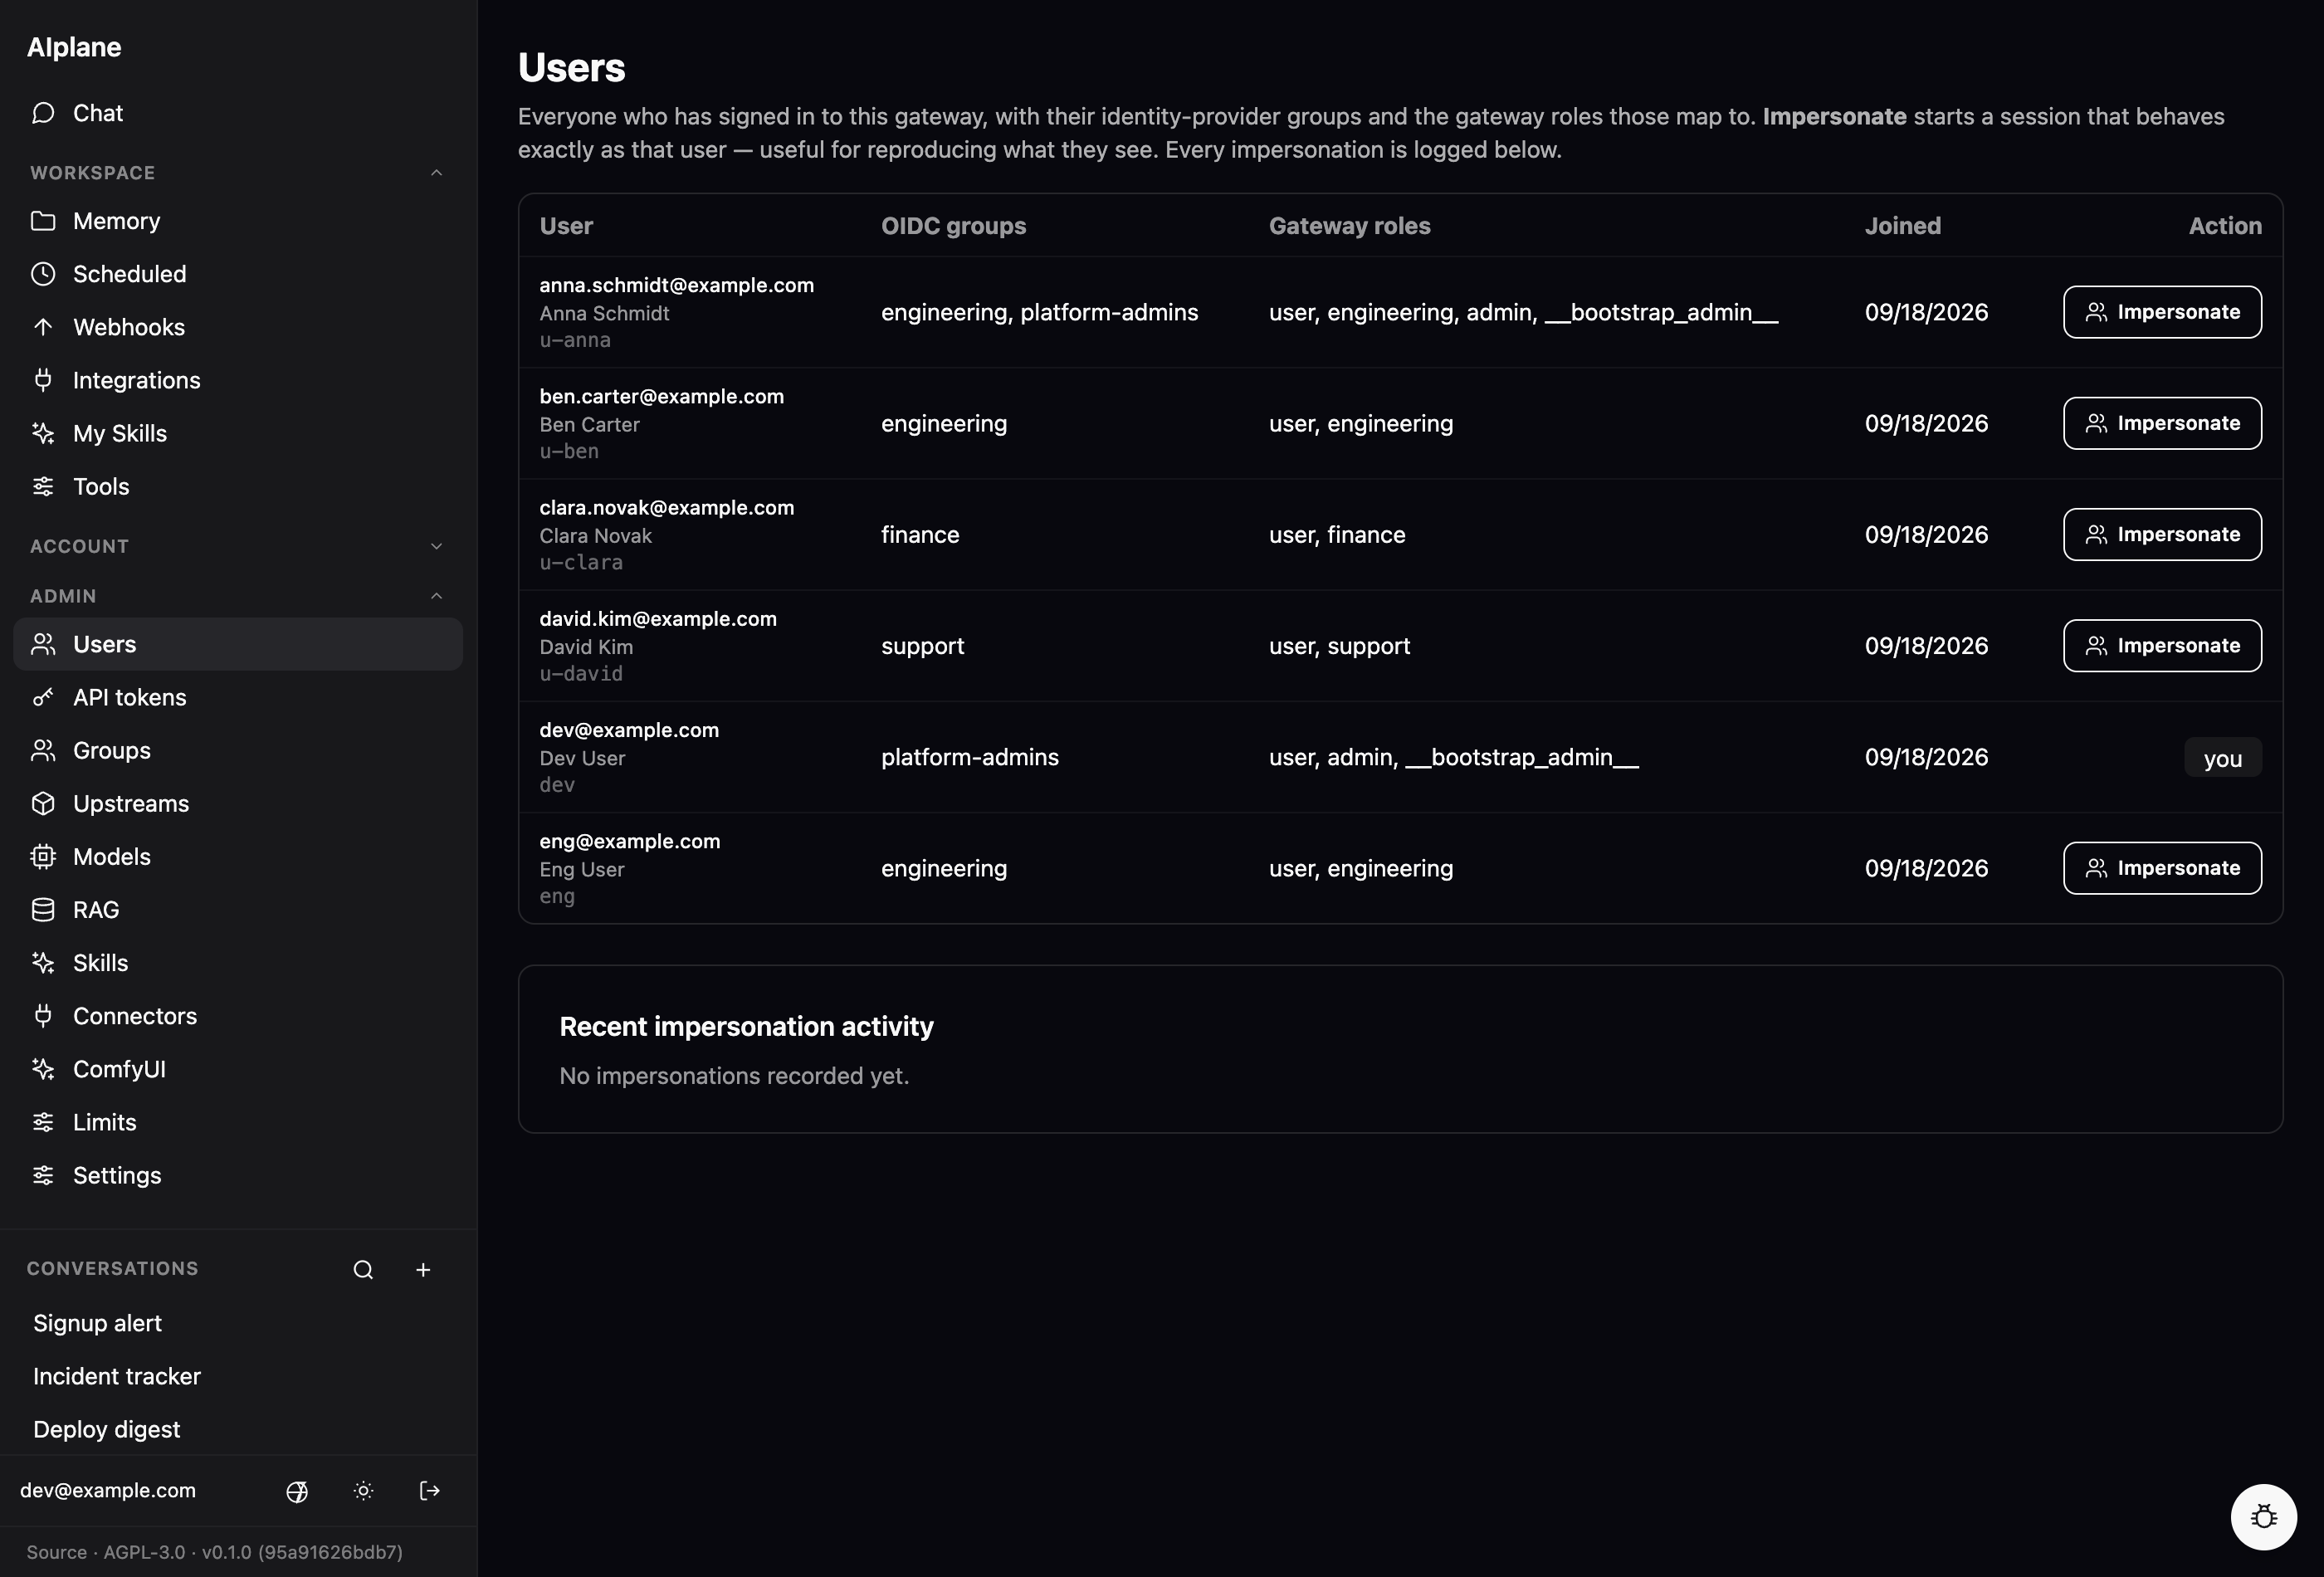Impersonate anna.schmidt@example.com
Screen dimensions: 2324x1577
(x=2161, y=312)
